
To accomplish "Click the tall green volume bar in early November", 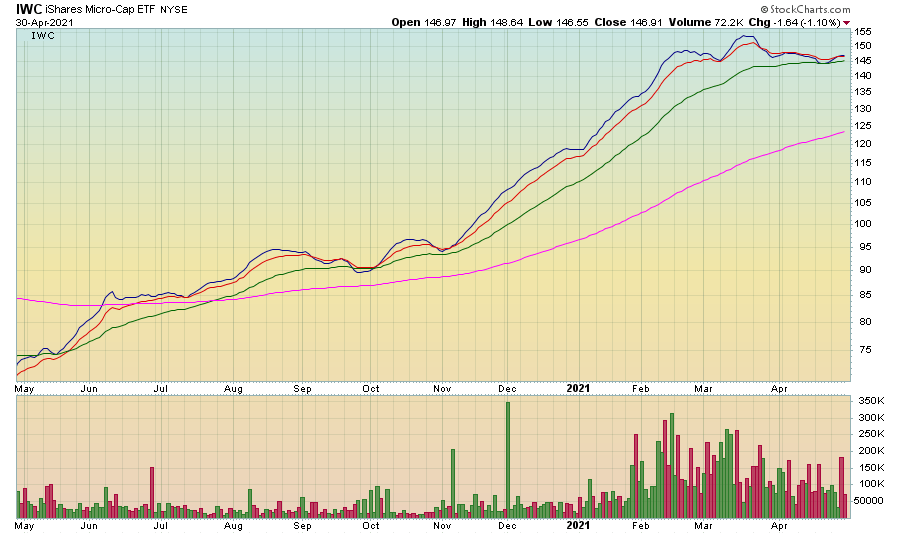I will click(453, 483).
